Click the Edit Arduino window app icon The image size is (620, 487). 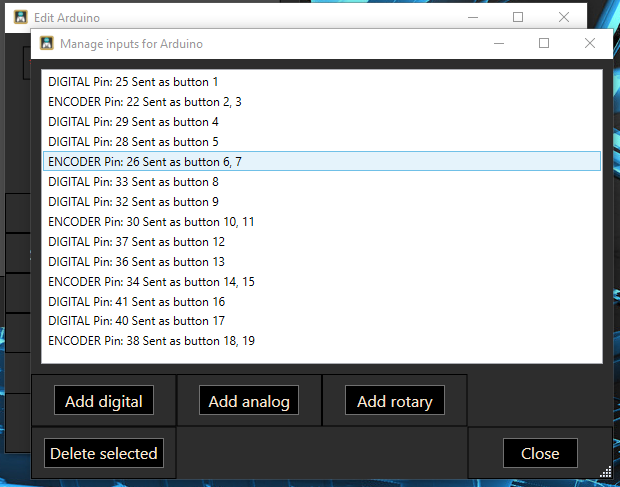point(21,17)
